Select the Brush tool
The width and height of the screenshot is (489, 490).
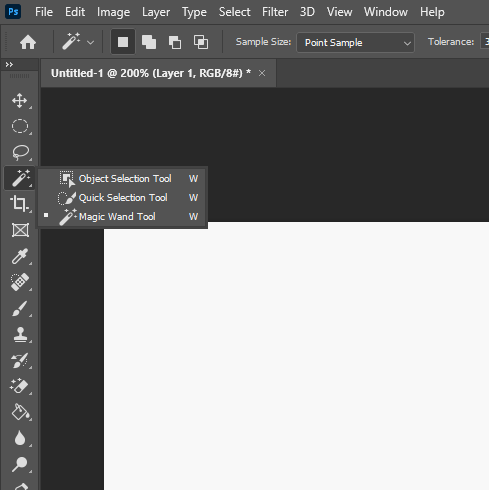pos(20,308)
